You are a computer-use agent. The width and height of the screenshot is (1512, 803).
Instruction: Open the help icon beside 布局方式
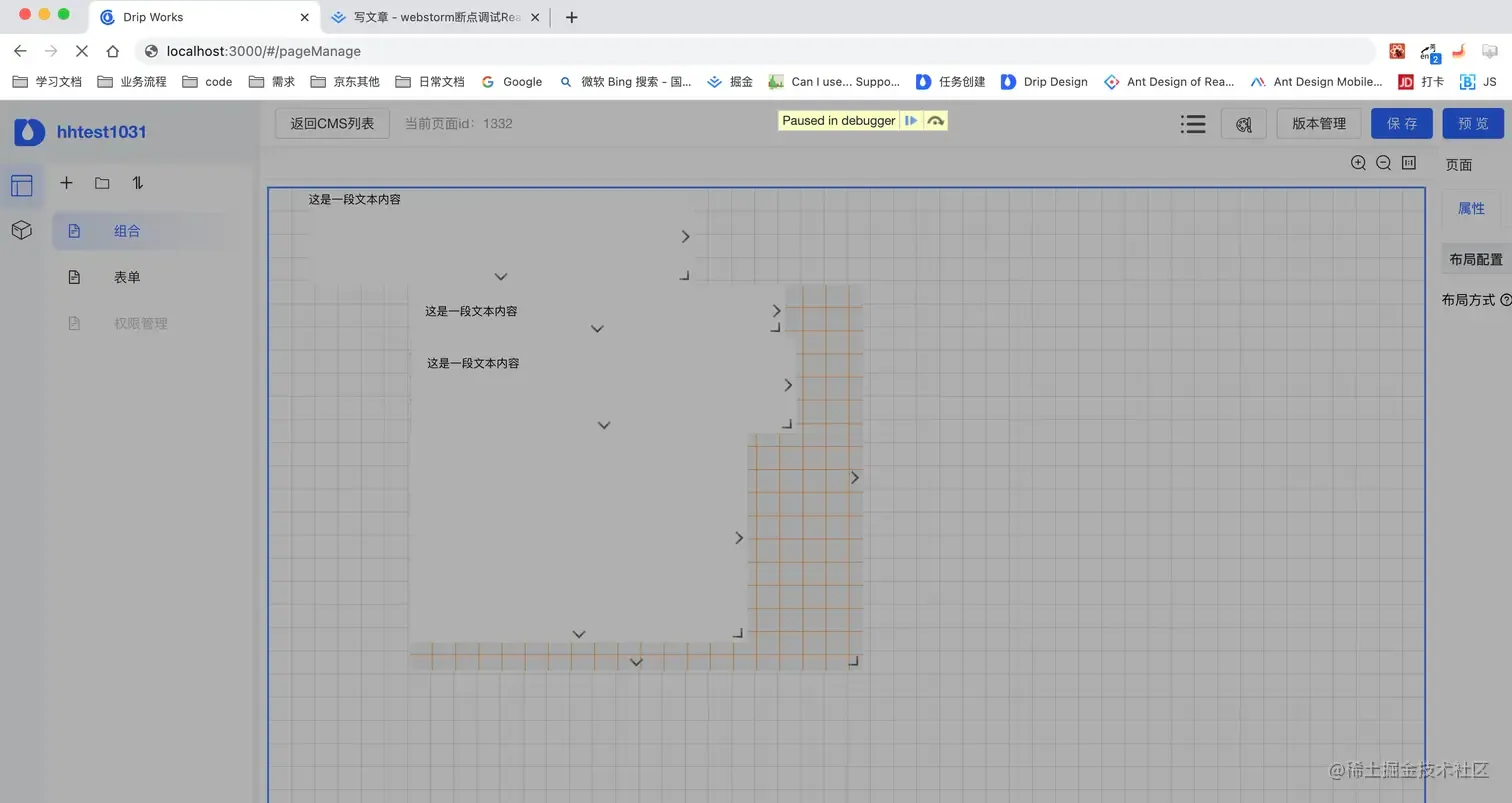1506,300
